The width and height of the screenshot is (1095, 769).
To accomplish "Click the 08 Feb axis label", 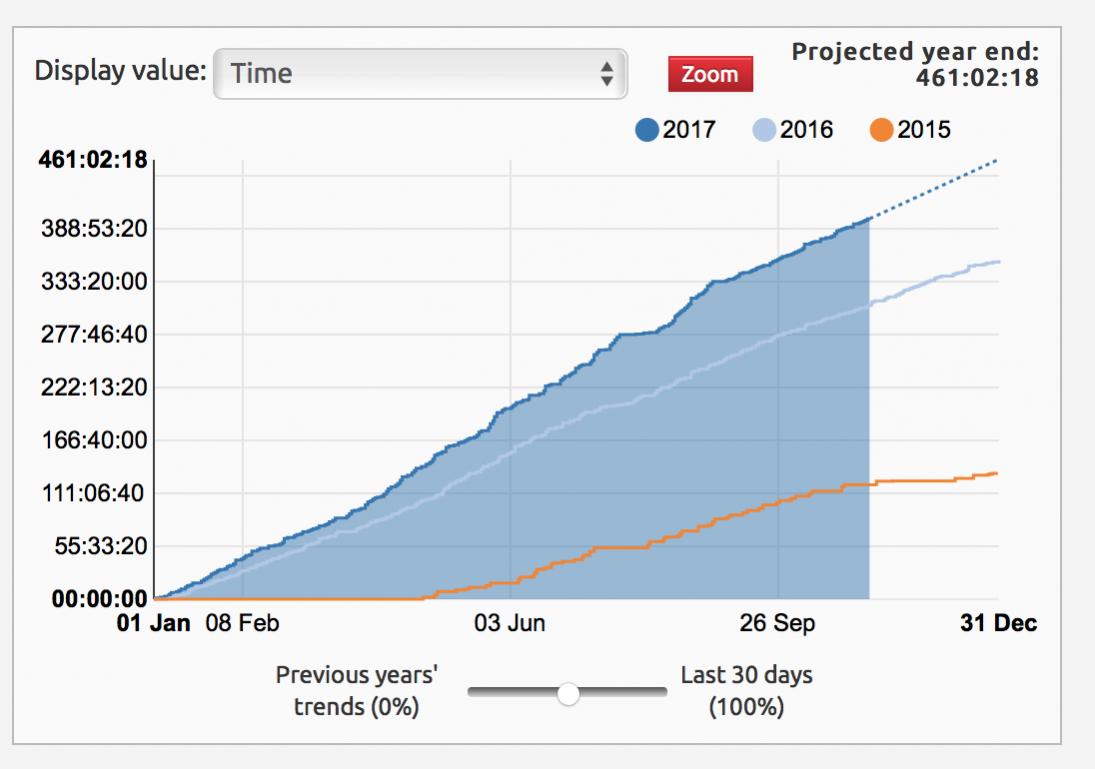I will [242, 624].
